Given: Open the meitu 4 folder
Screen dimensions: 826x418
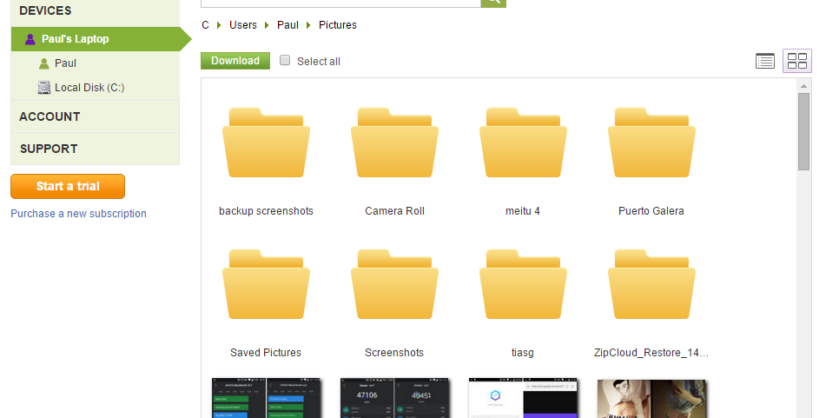Looking at the screenshot, I should (x=523, y=143).
